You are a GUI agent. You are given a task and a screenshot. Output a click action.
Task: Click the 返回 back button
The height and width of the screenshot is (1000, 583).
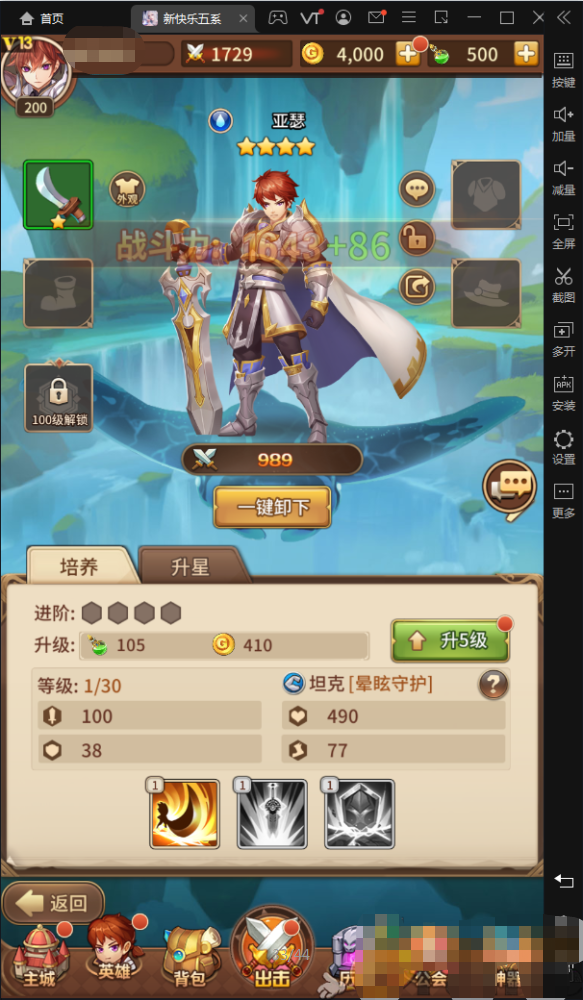54,903
